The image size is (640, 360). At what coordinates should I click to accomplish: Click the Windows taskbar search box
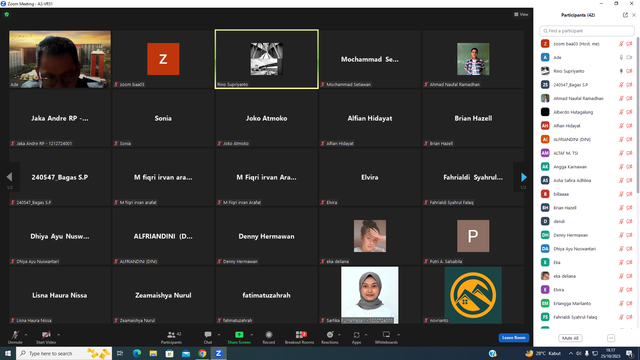tap(64, 353)
